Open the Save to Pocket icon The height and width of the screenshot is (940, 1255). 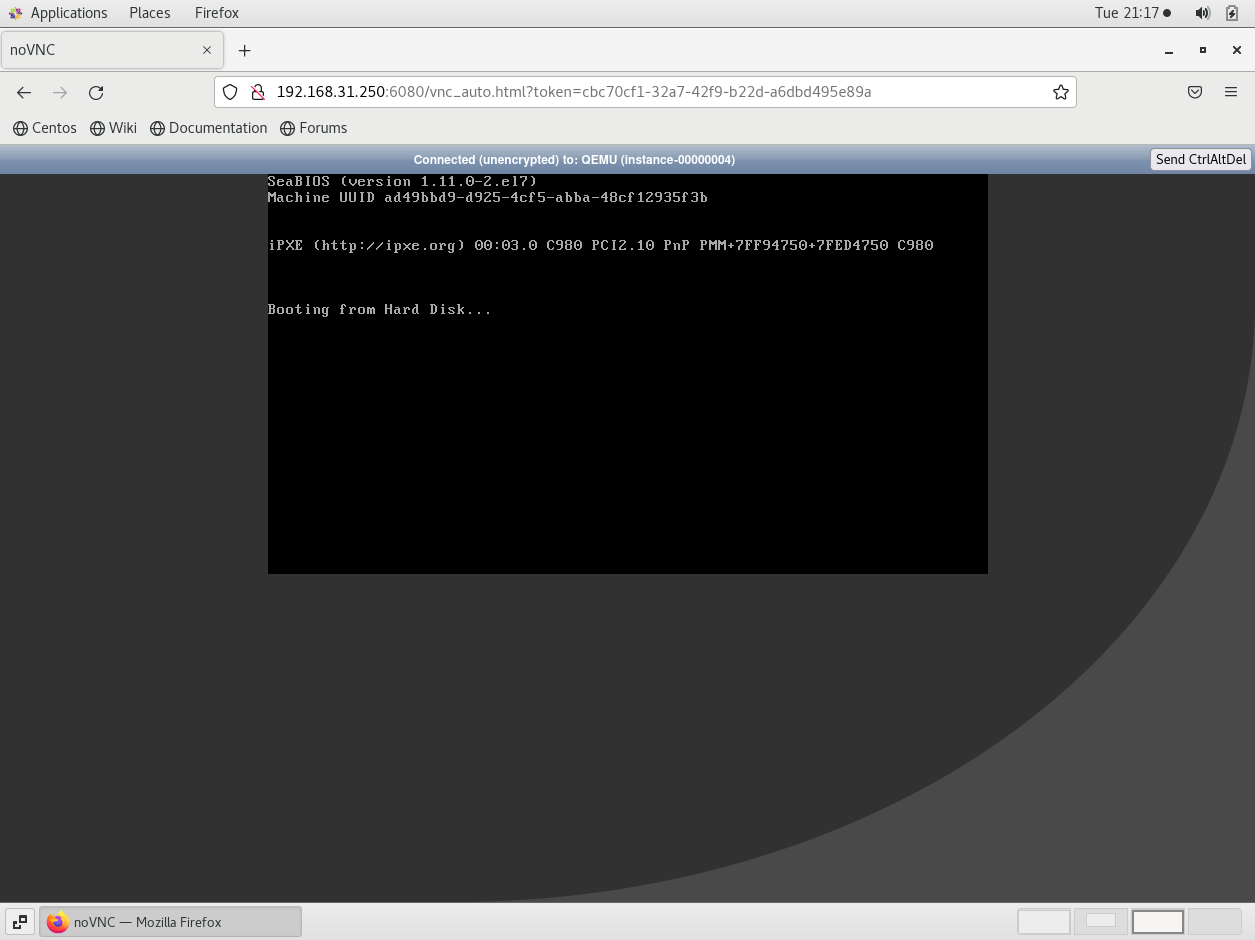tap(1195, 92)
